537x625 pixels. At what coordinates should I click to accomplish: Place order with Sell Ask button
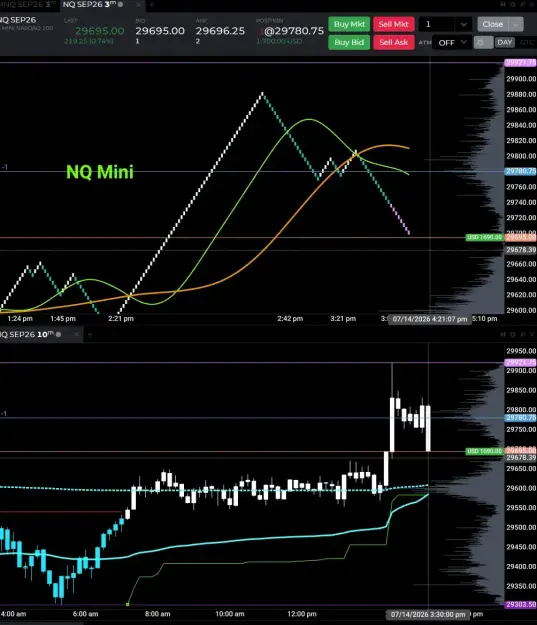[x=393, y=42]
